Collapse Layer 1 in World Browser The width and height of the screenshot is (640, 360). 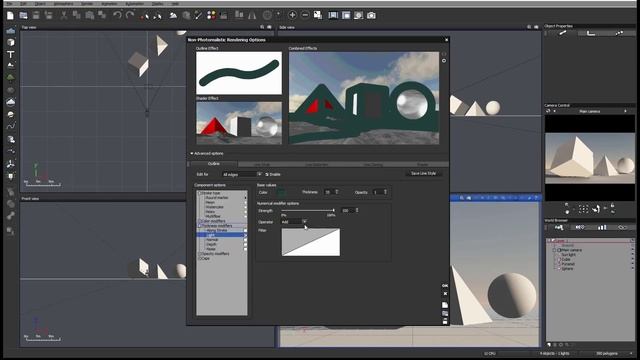click(549, 241)
